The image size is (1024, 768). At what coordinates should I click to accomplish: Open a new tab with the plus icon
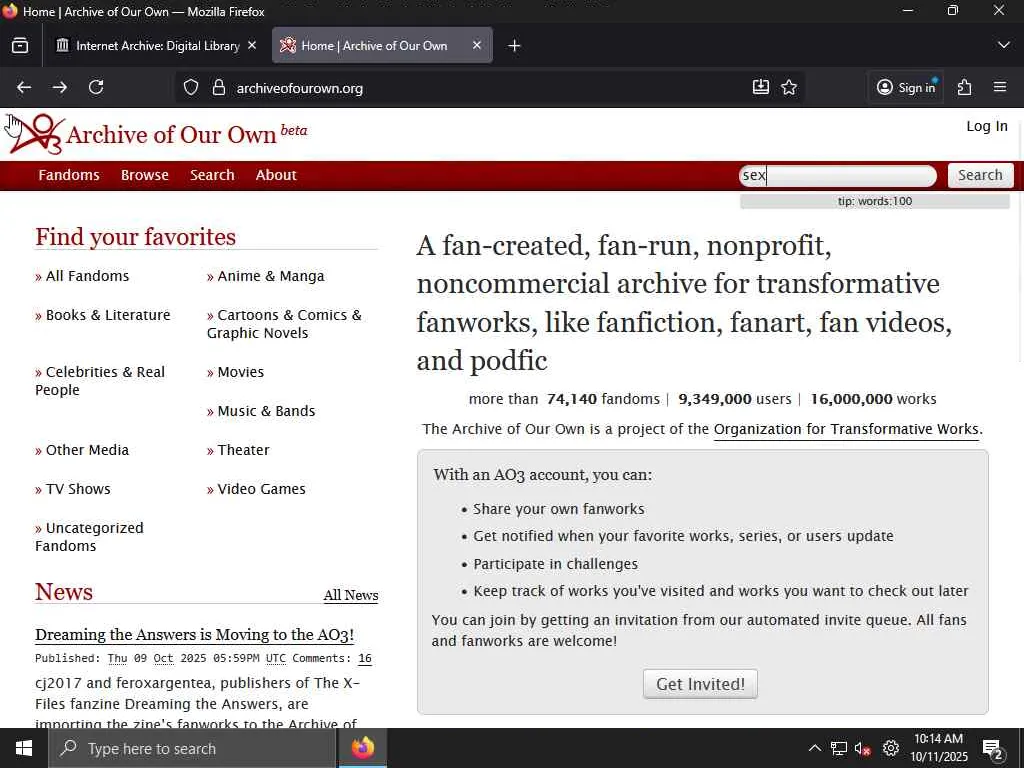tap(515, 46)
